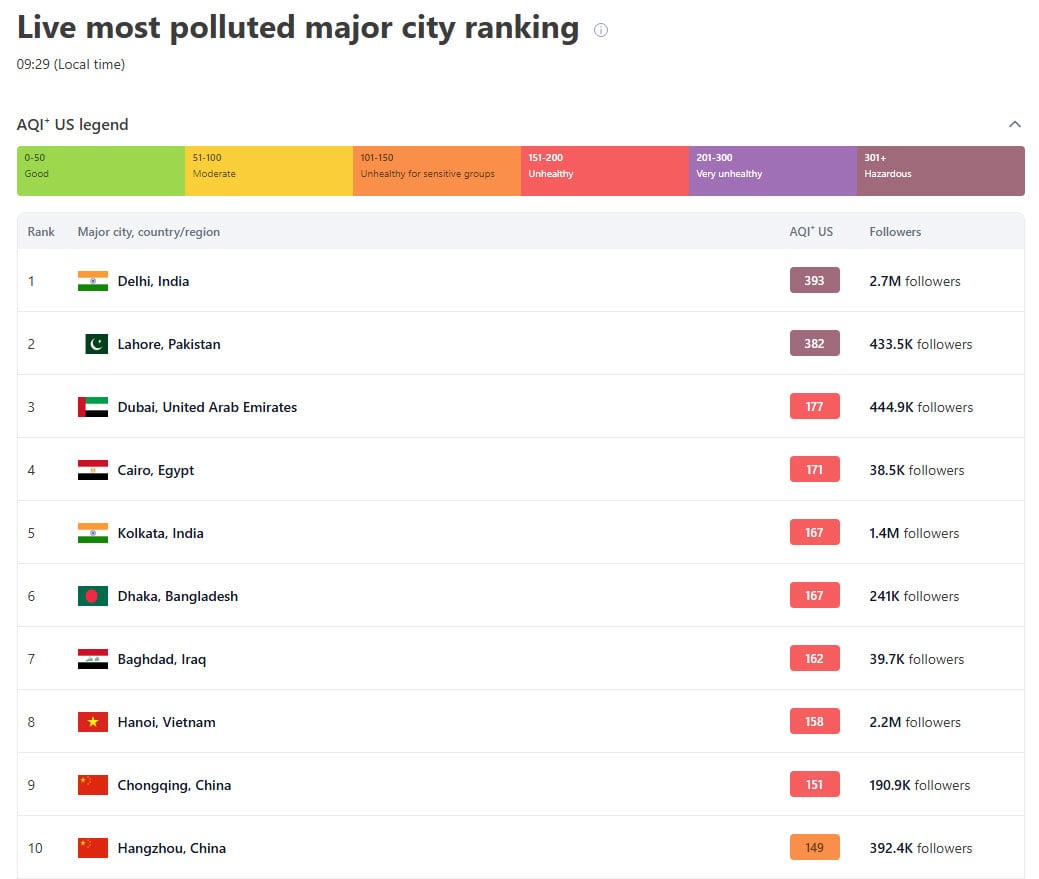Click the India flag next to Delhi

pyautogui.click(x=93, y=281)
